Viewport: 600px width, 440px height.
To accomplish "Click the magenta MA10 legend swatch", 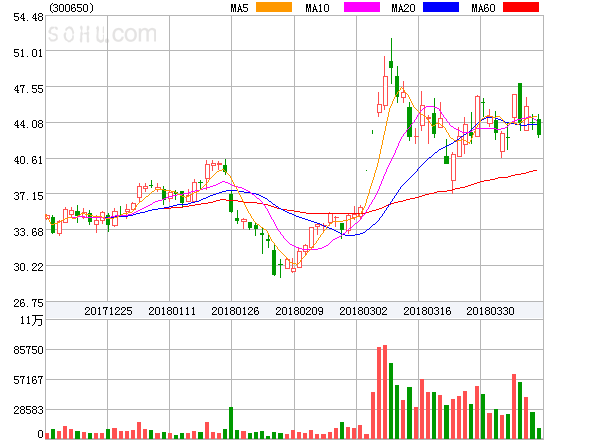I will [x=362, y=7].
